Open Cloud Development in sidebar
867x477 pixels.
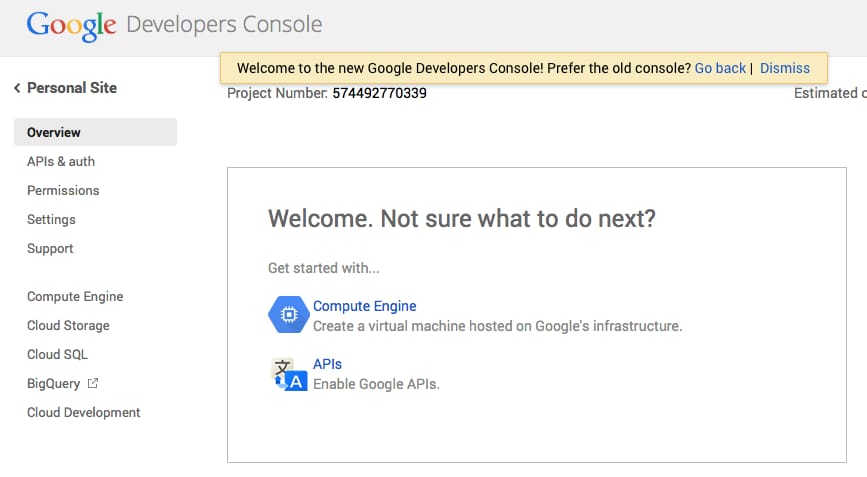click(83, 412)
